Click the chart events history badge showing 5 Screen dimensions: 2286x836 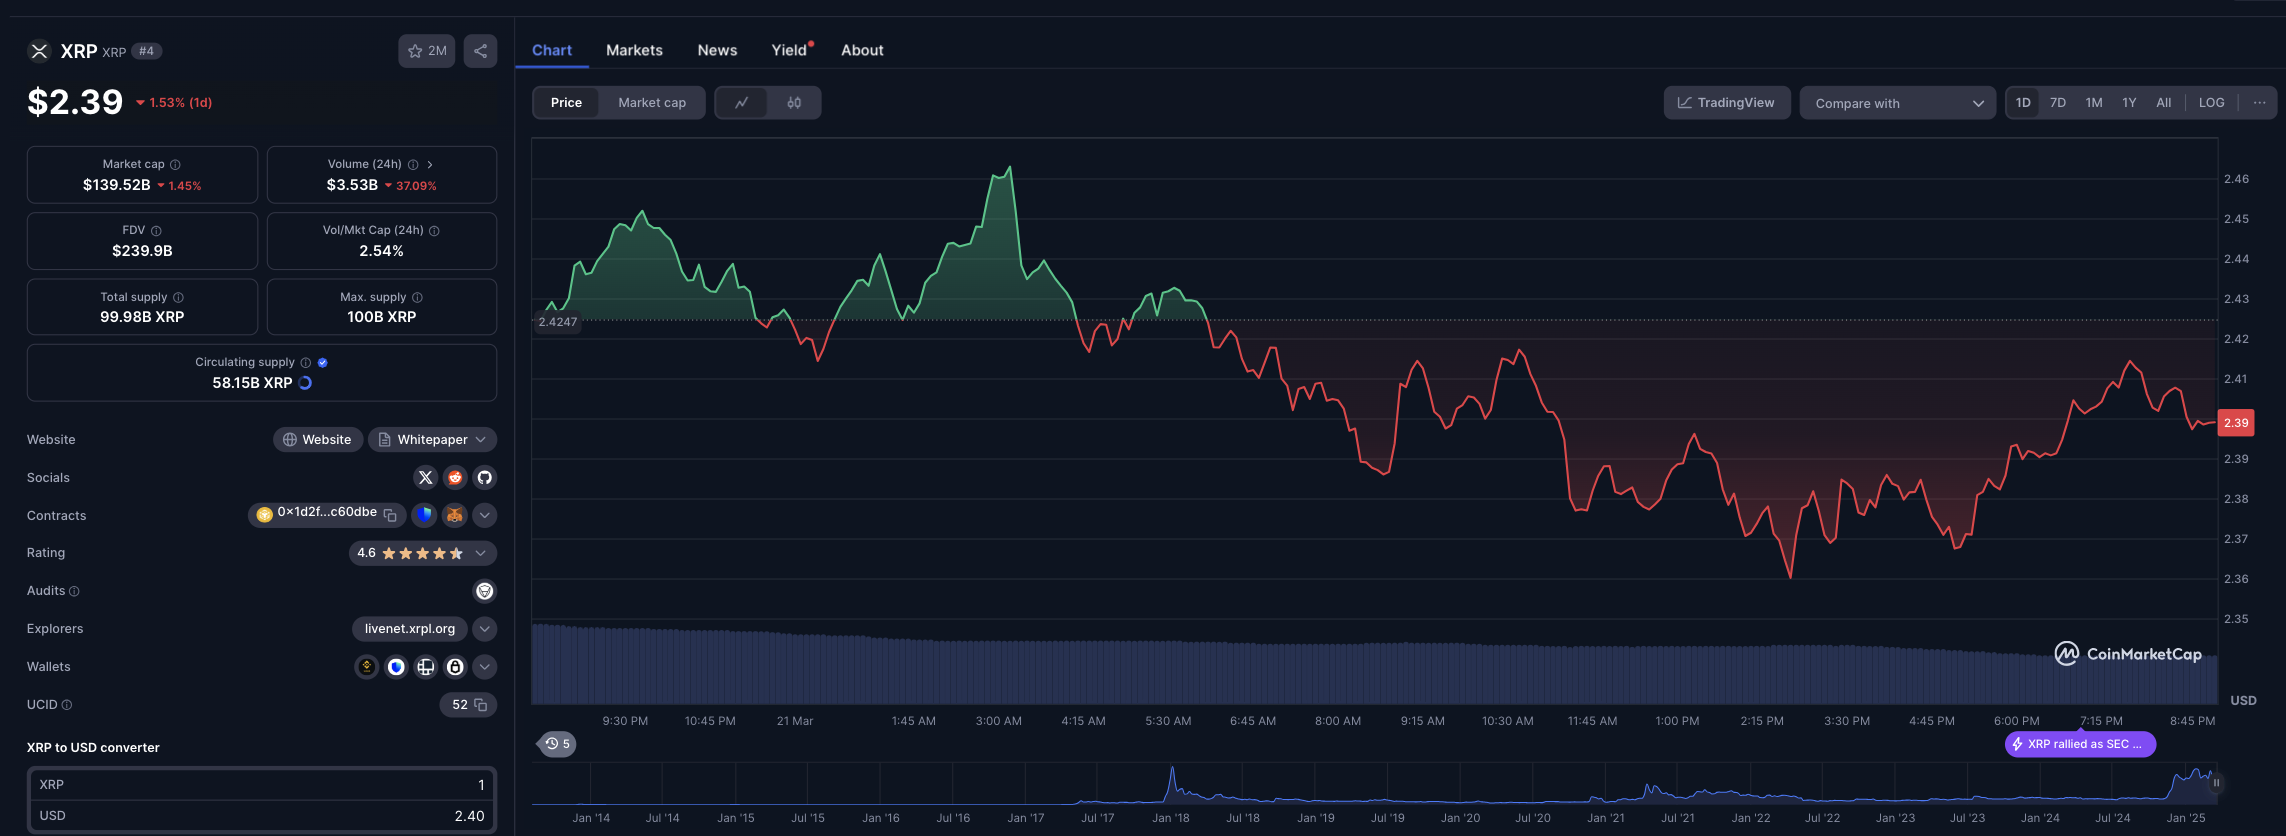pos(557,744)
